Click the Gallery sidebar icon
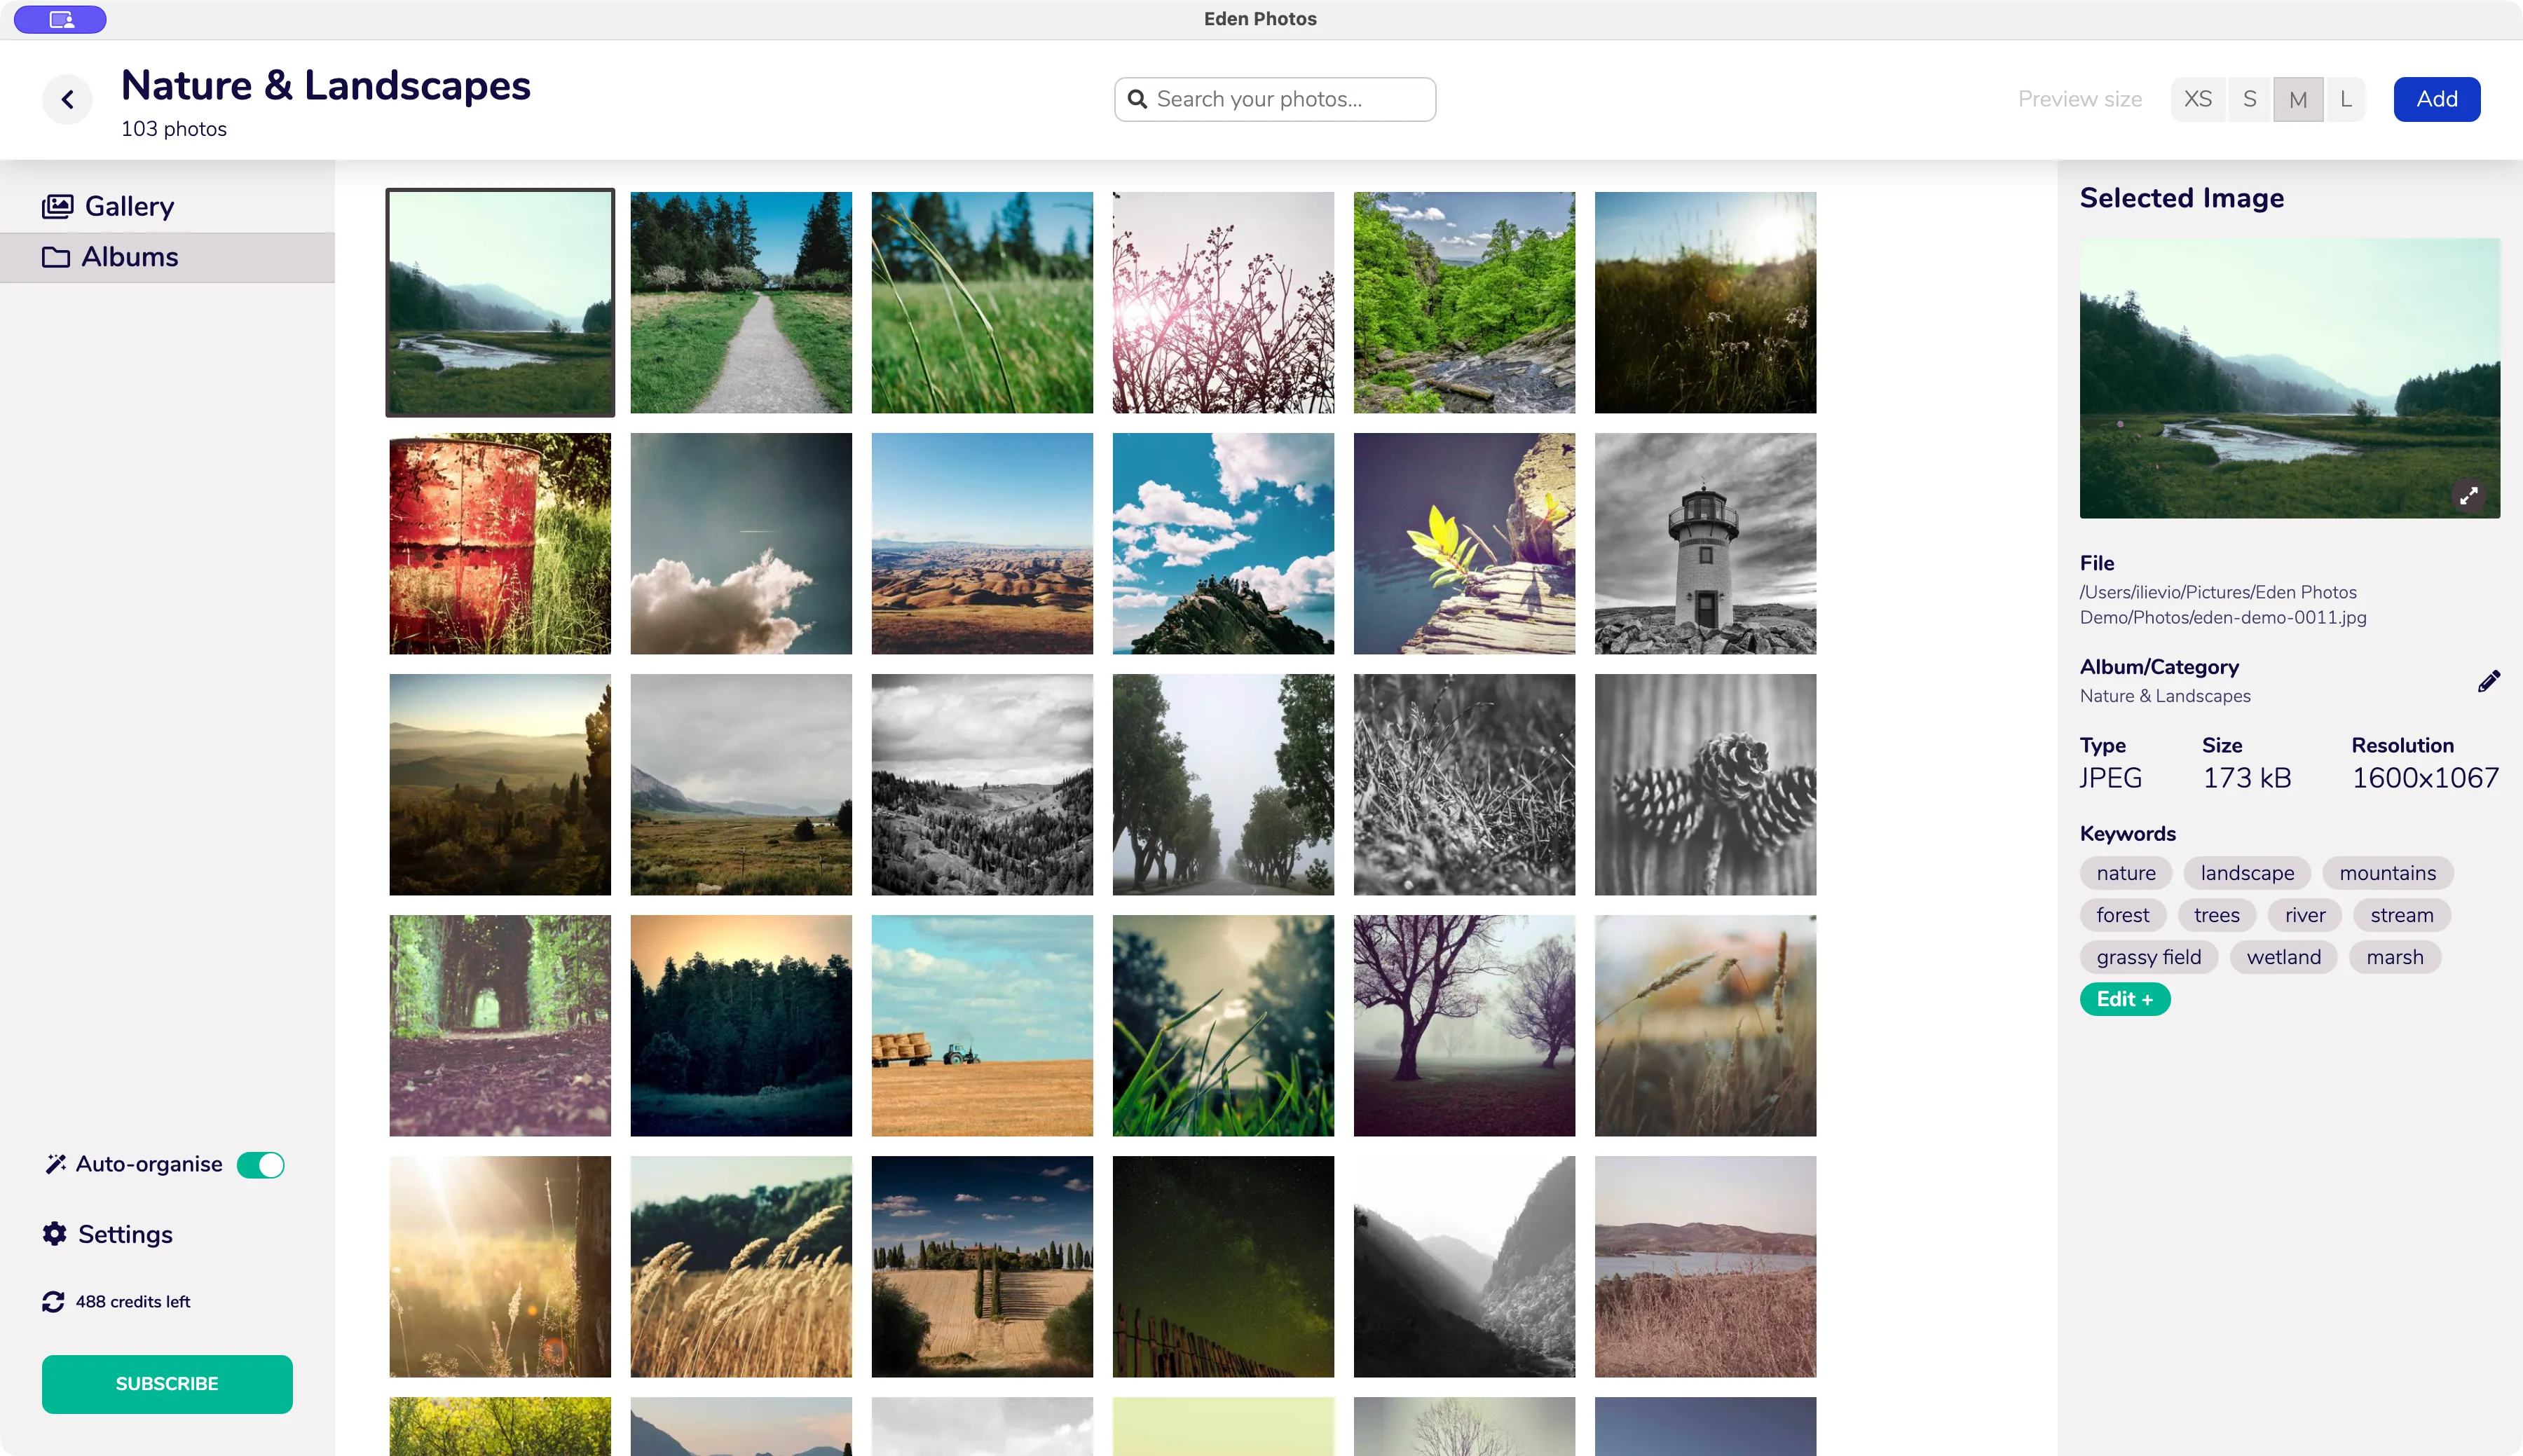The width and height of the screenshot is (2523, 1456). [57, 206]
